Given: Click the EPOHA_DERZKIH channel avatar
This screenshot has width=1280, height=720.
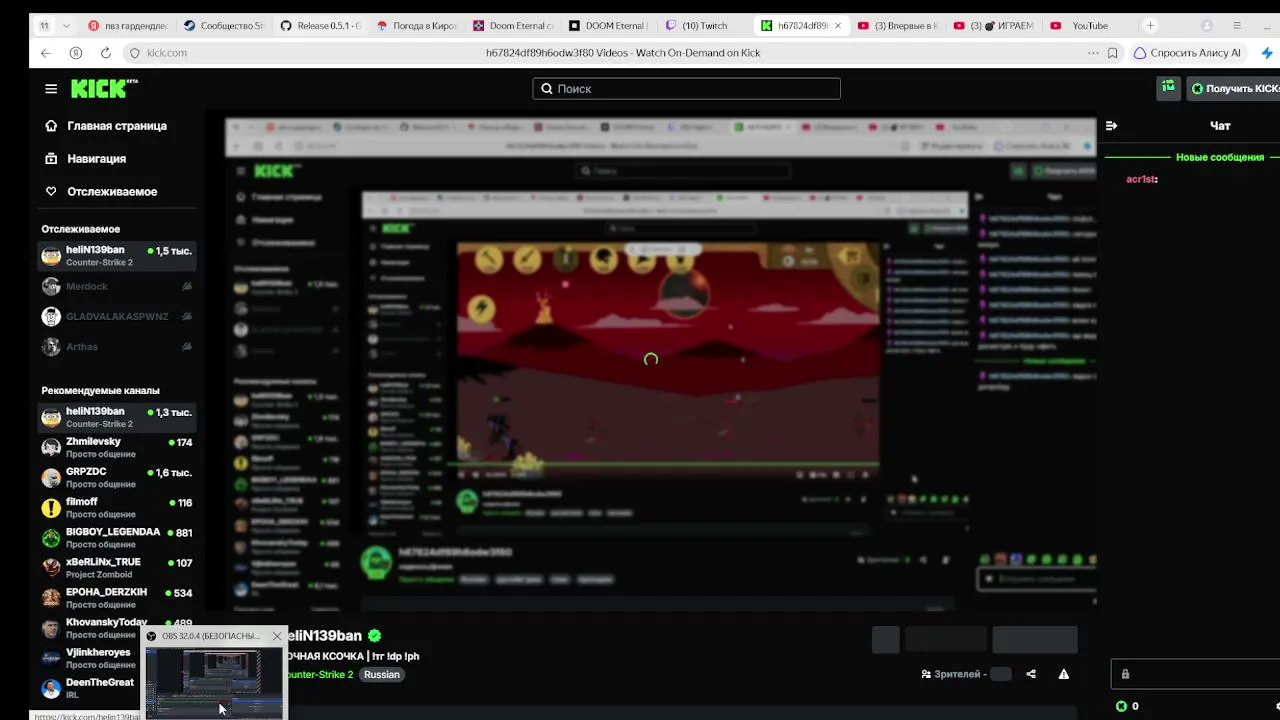Looking at the screenshot, I should [x=51, y=598].
